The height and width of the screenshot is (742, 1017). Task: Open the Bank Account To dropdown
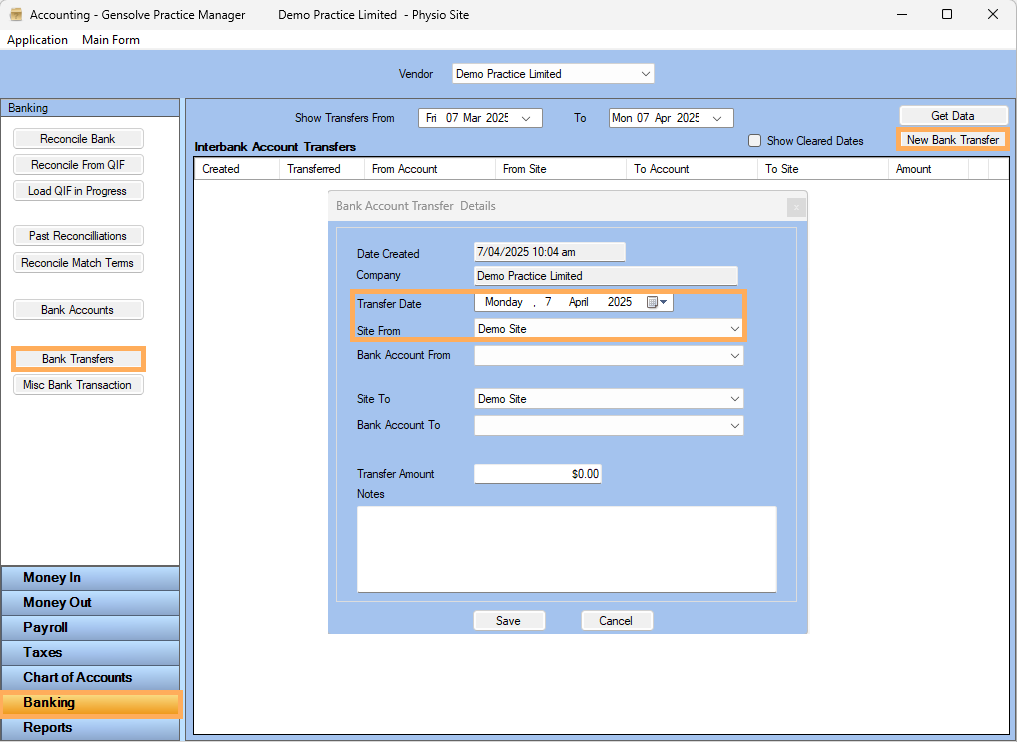tap(734, 425)
